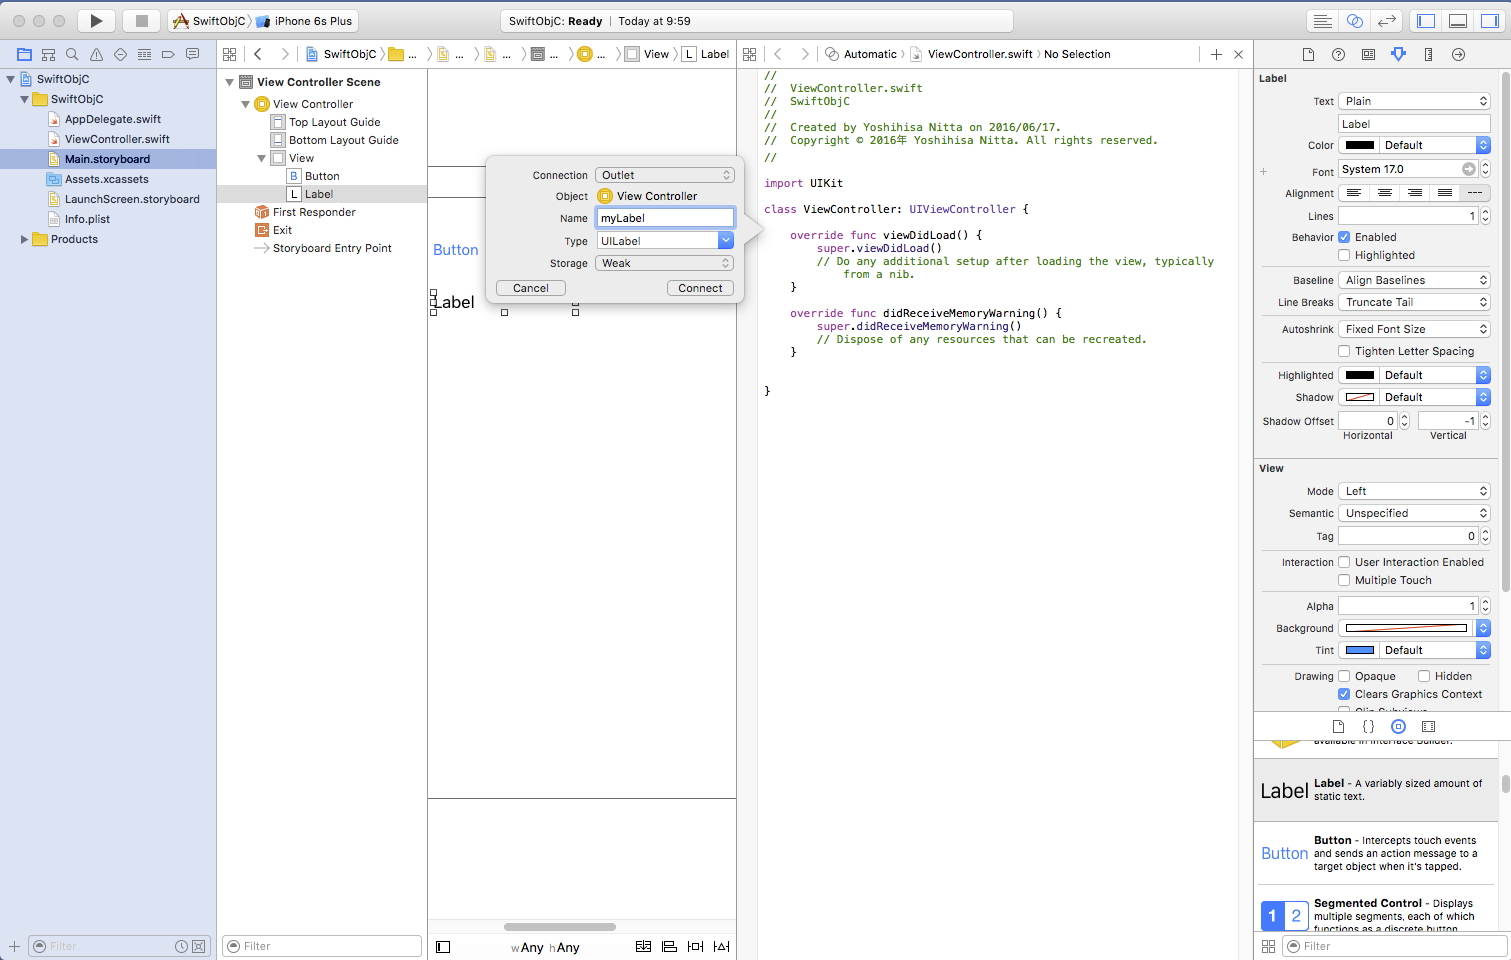
Task: Open the Version editor
Action: click(1387, 21)
